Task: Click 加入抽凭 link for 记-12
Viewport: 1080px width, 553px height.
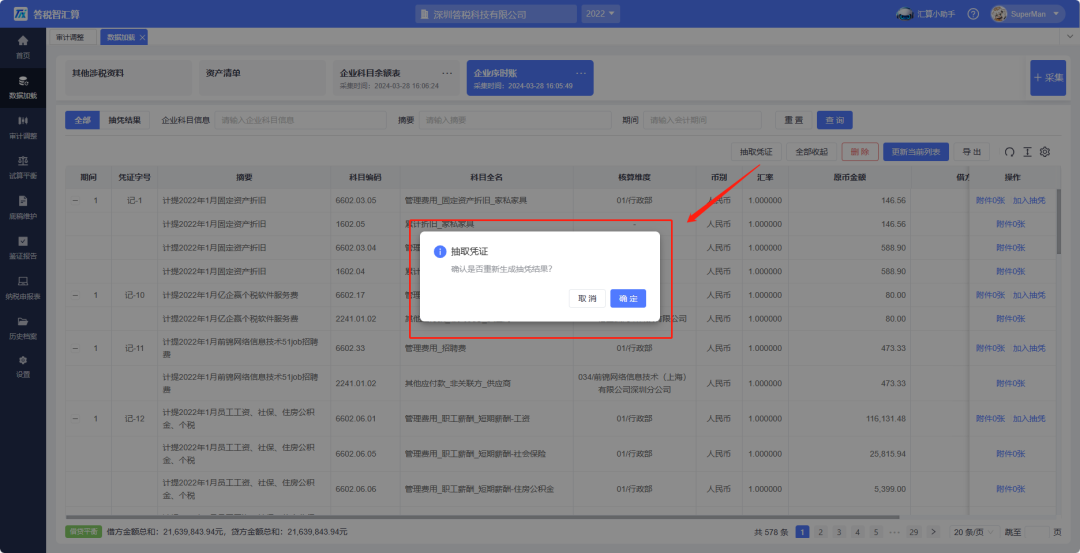Action: [1029, 419]
